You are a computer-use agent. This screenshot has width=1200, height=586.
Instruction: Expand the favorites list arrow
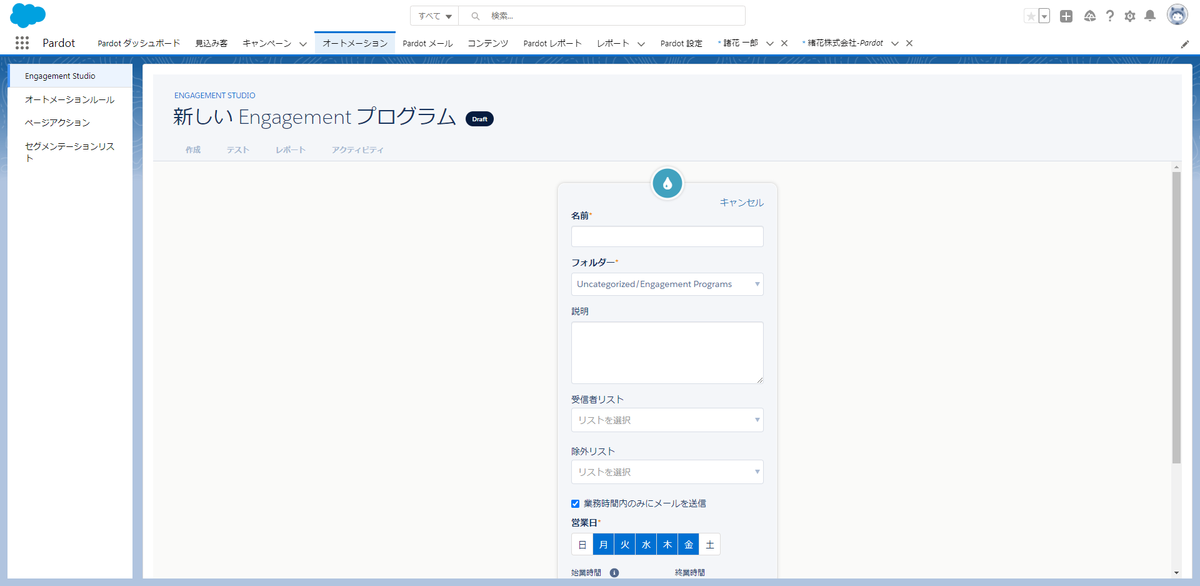click(1044, 16)
